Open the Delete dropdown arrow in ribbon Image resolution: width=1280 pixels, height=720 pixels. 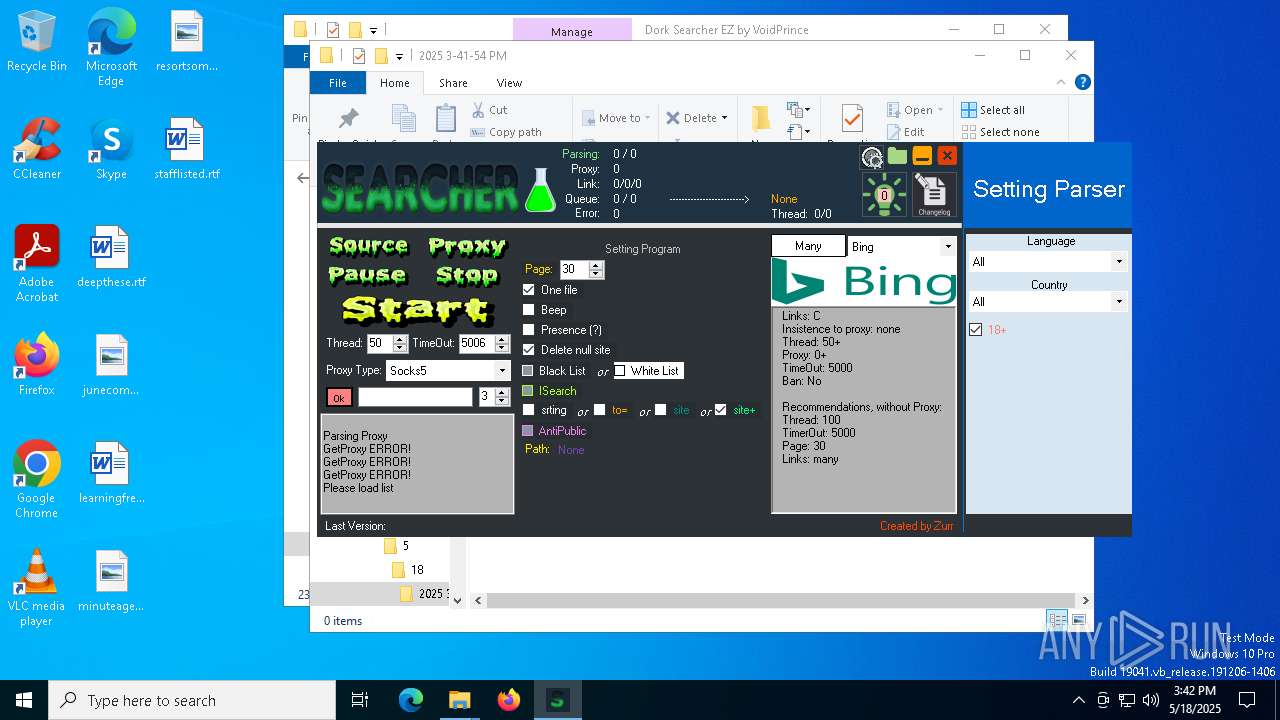pyautogui.click(x=724, y=118)
